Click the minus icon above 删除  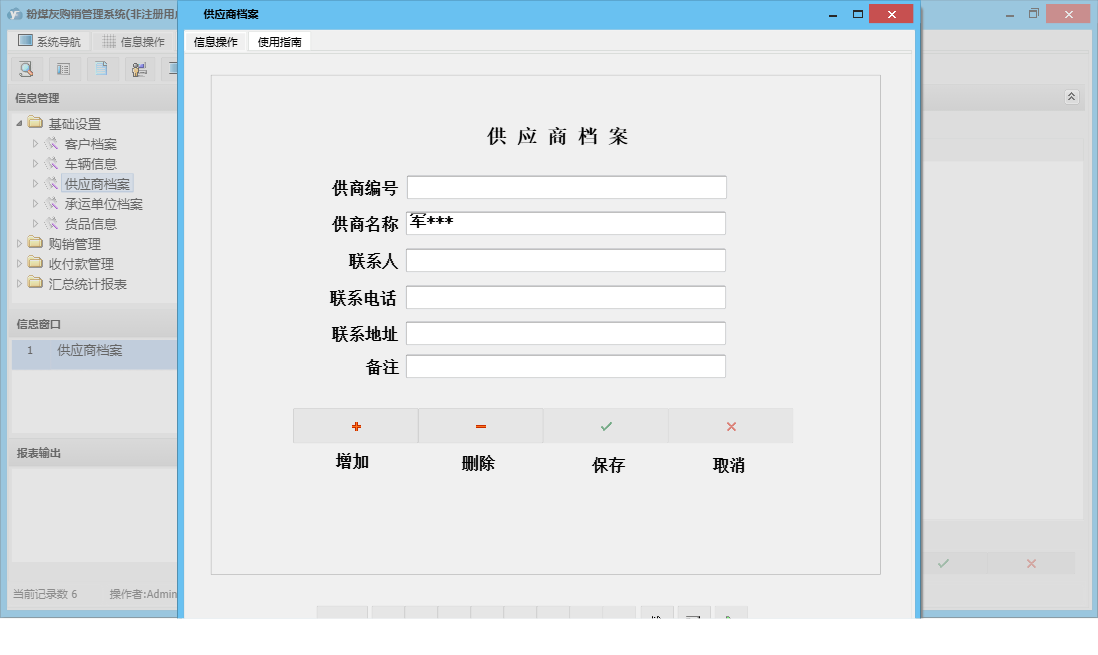(x=481, y=425)
